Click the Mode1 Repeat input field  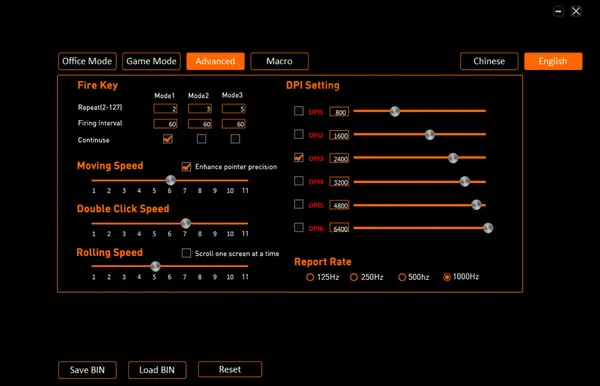tap(165, 109)
